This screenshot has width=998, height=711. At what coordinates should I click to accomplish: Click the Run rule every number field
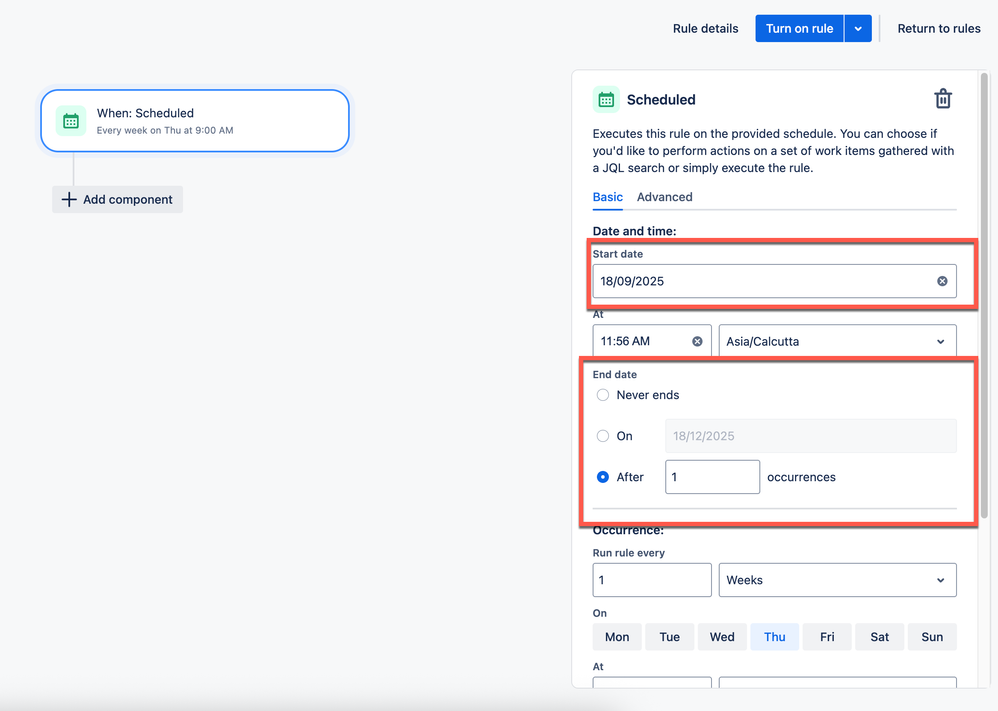(x=652, y=580)
